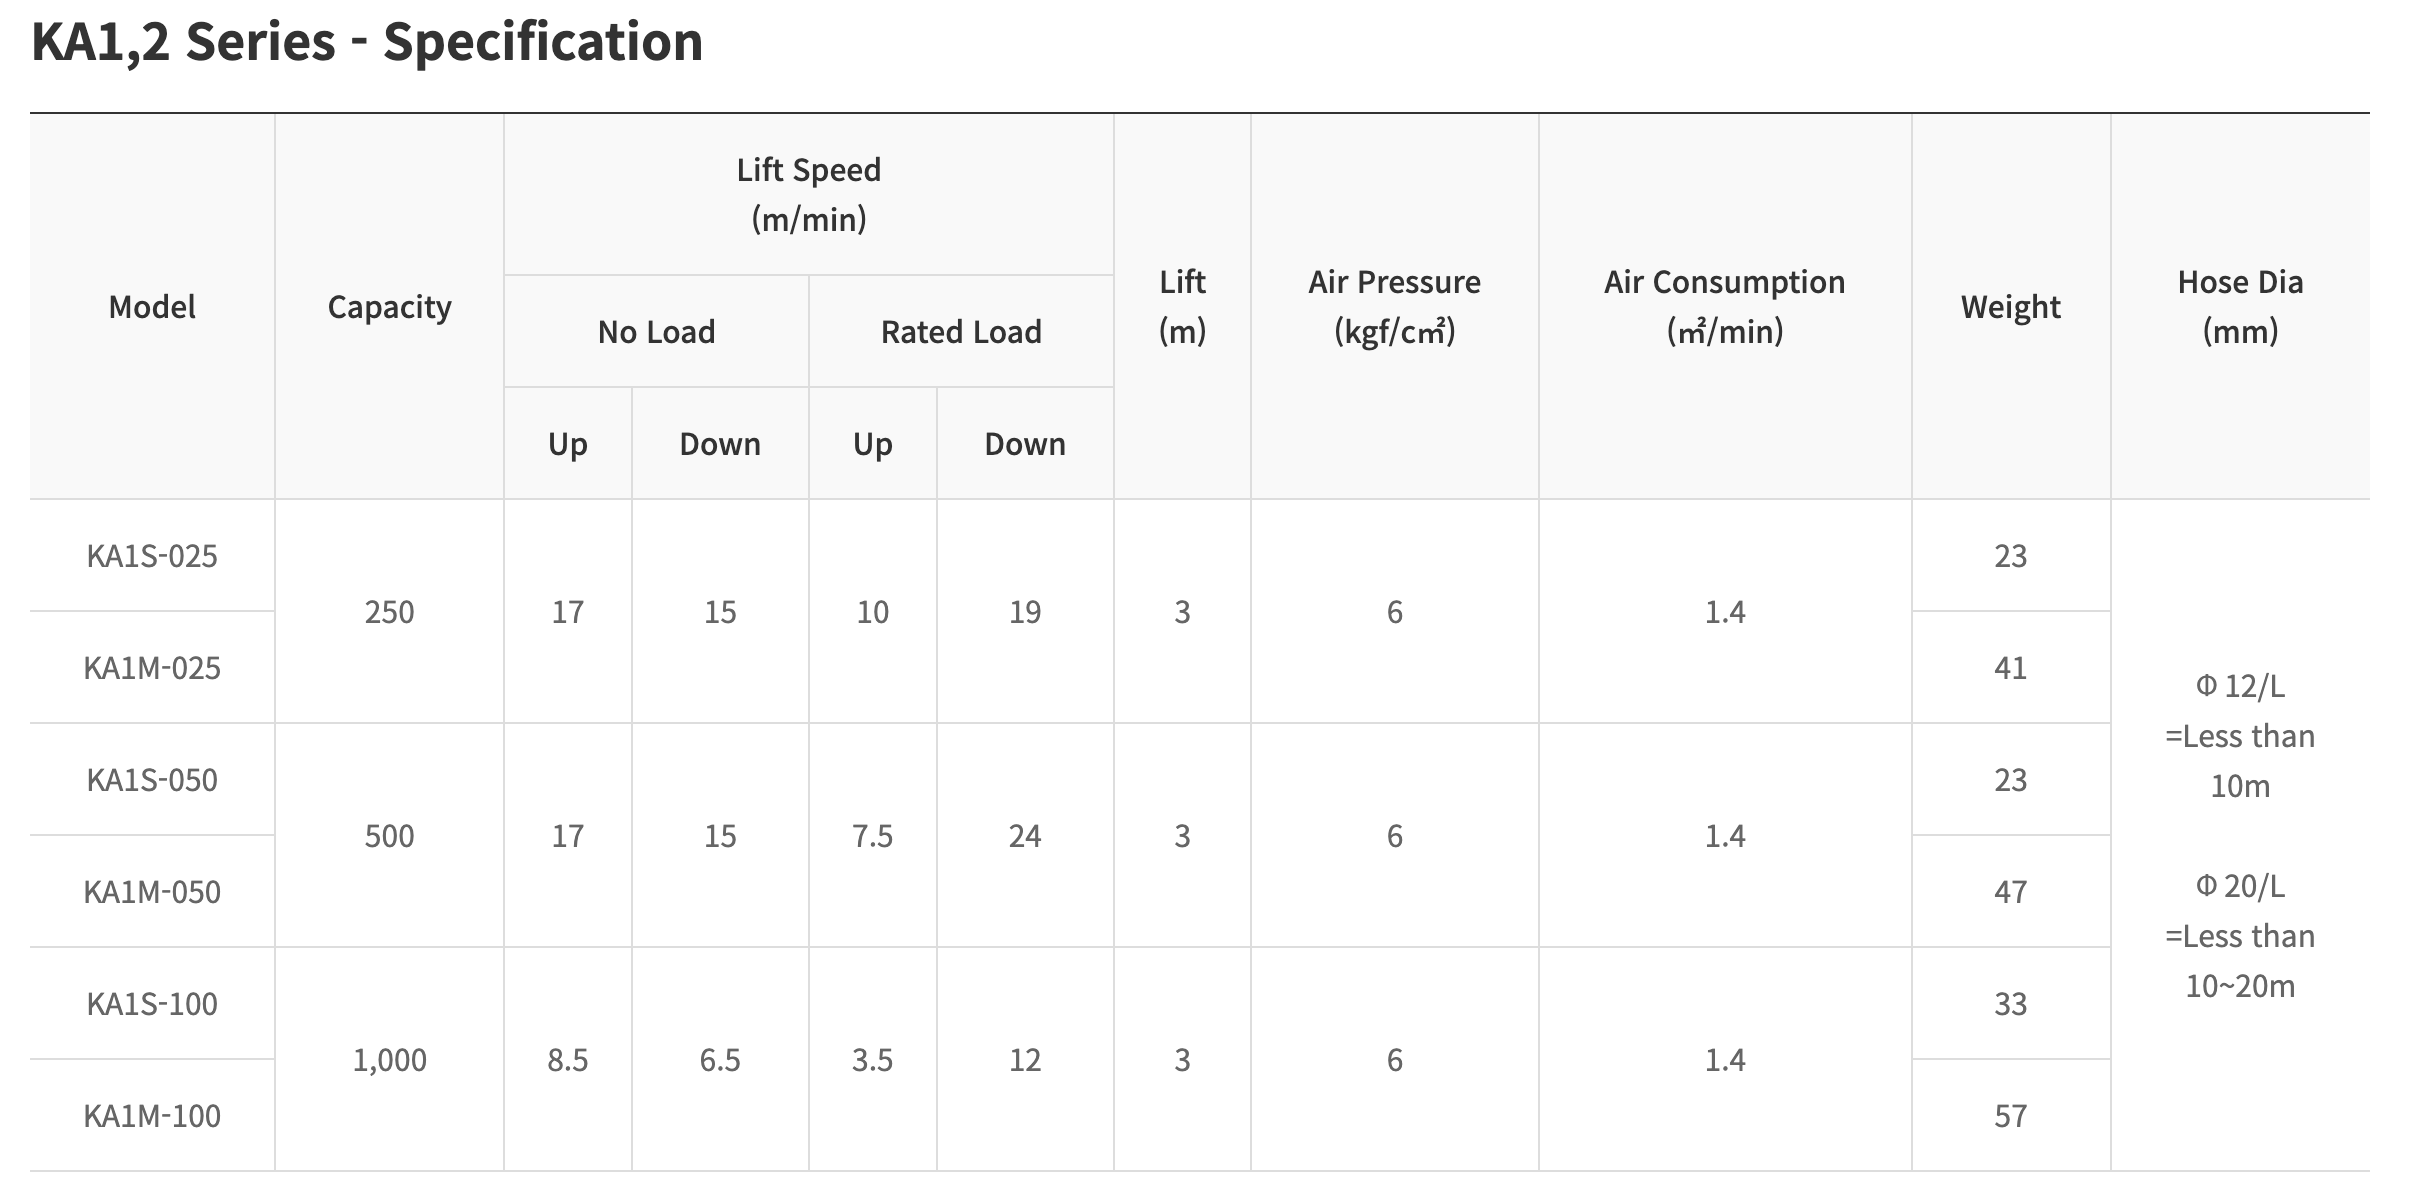Click the weight value 57
Screen dimensions: 2416x1186
click(x=2010, y=1116)
